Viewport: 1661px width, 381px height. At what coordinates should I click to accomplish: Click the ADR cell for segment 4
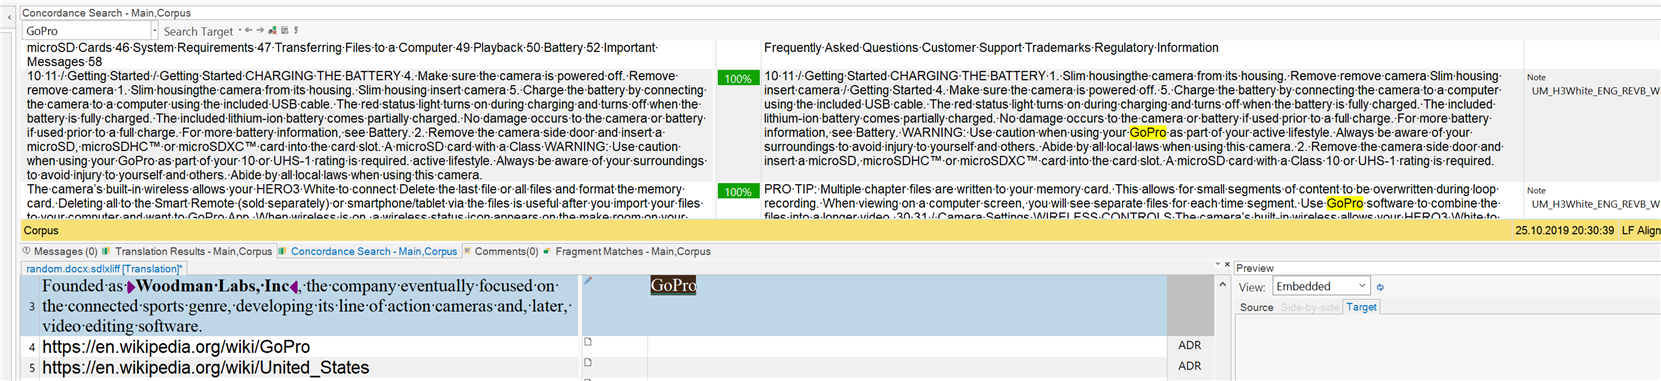1190,346
